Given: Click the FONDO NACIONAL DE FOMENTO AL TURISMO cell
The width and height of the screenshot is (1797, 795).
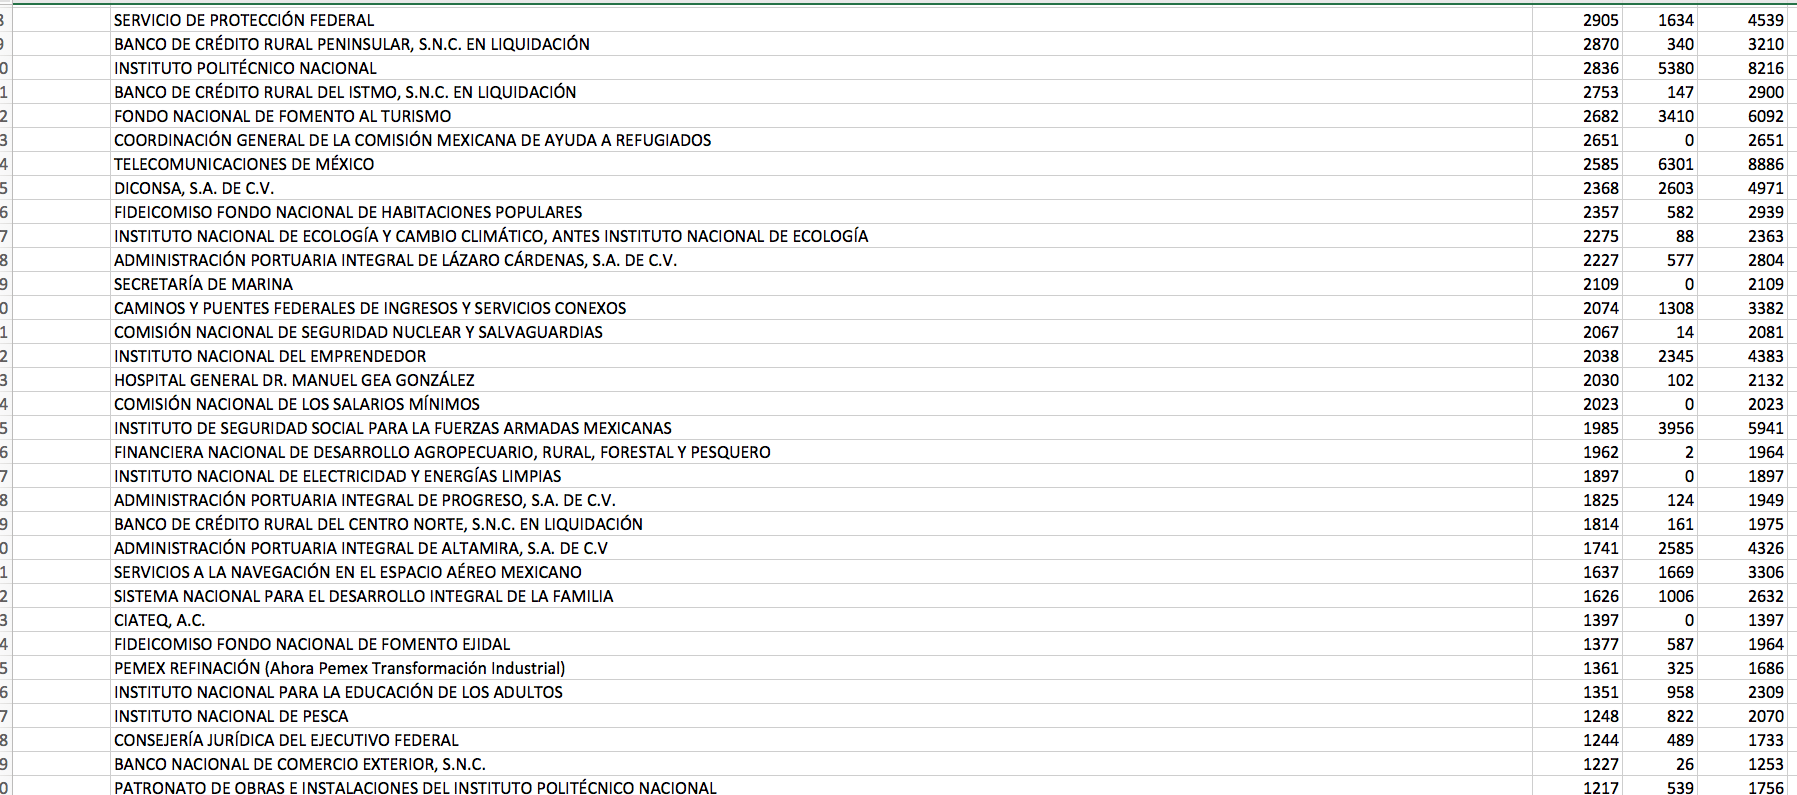Looking at the screenshot, I should point(282,116).
